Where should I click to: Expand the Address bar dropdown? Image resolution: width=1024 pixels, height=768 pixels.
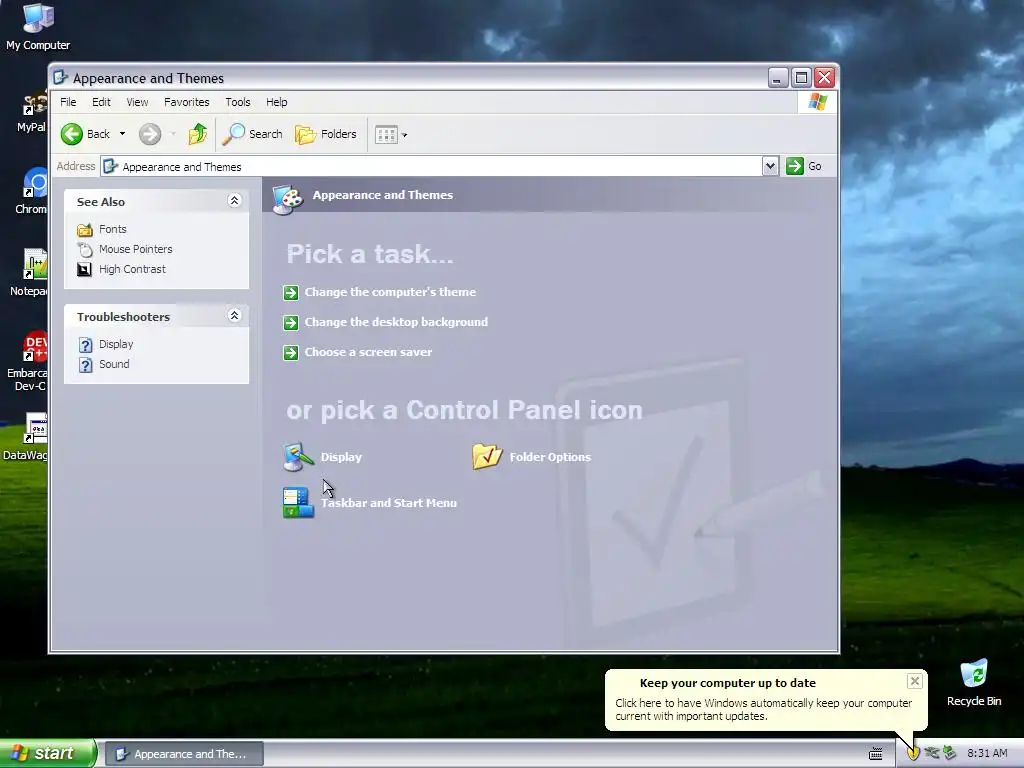click(x=770, y=166)
